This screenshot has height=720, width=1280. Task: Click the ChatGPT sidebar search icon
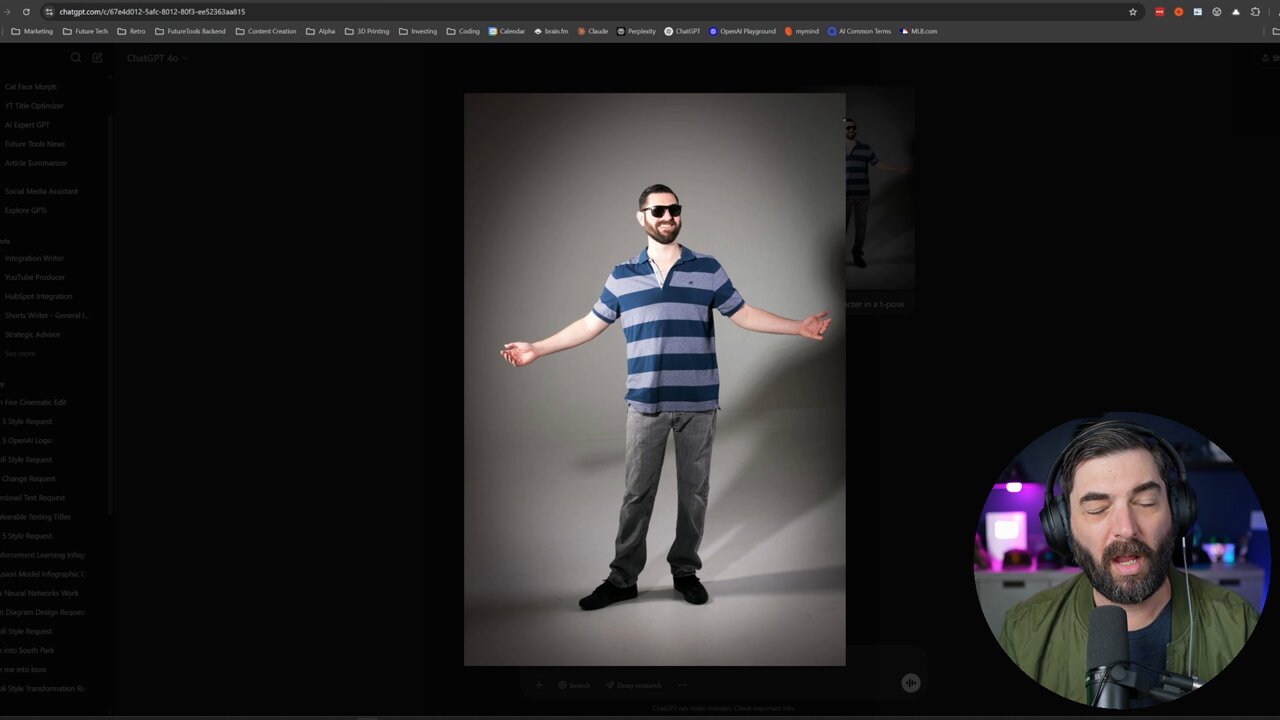[x=76, y=58]
